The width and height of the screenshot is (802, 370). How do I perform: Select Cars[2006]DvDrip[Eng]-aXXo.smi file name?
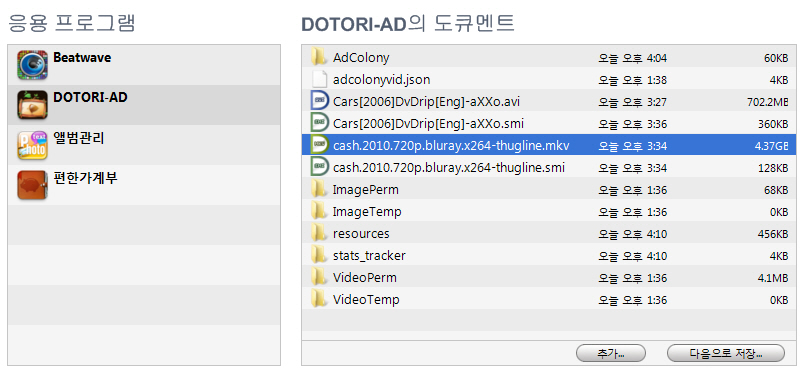tap(428, 124)
